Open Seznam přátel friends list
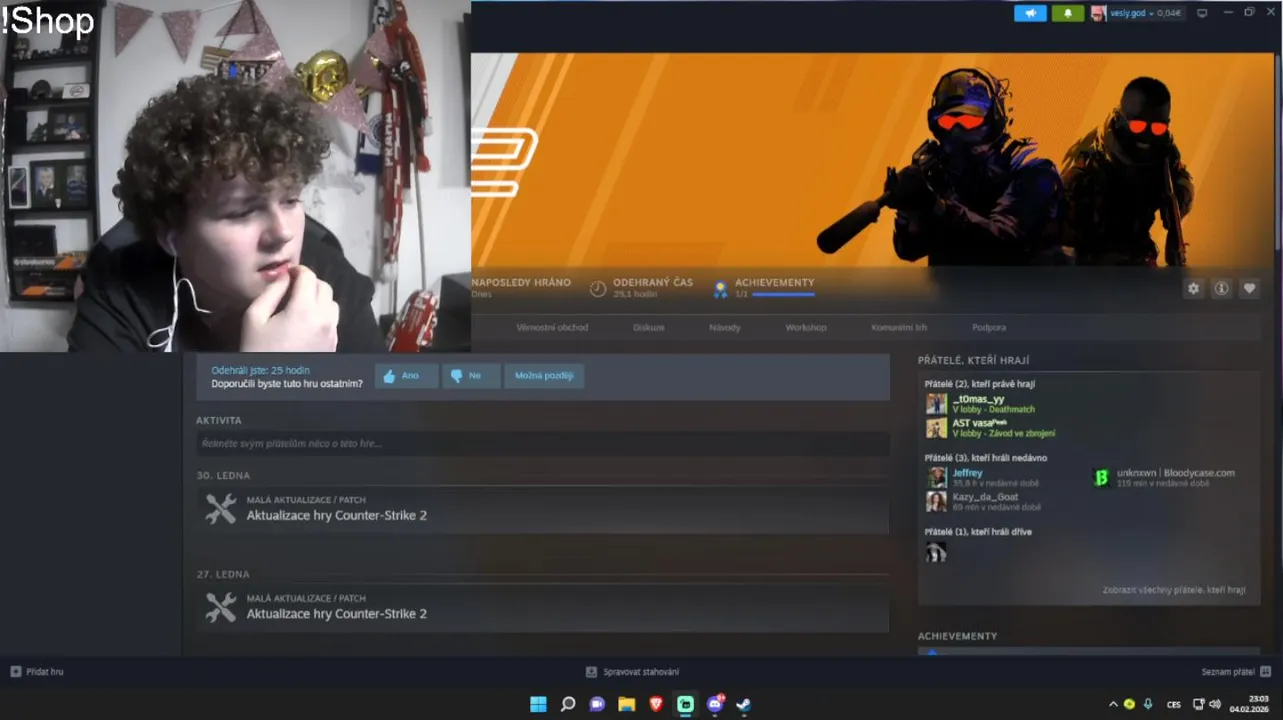The width and height of the screenshot is (1283, 720). tap(1236, 672)
